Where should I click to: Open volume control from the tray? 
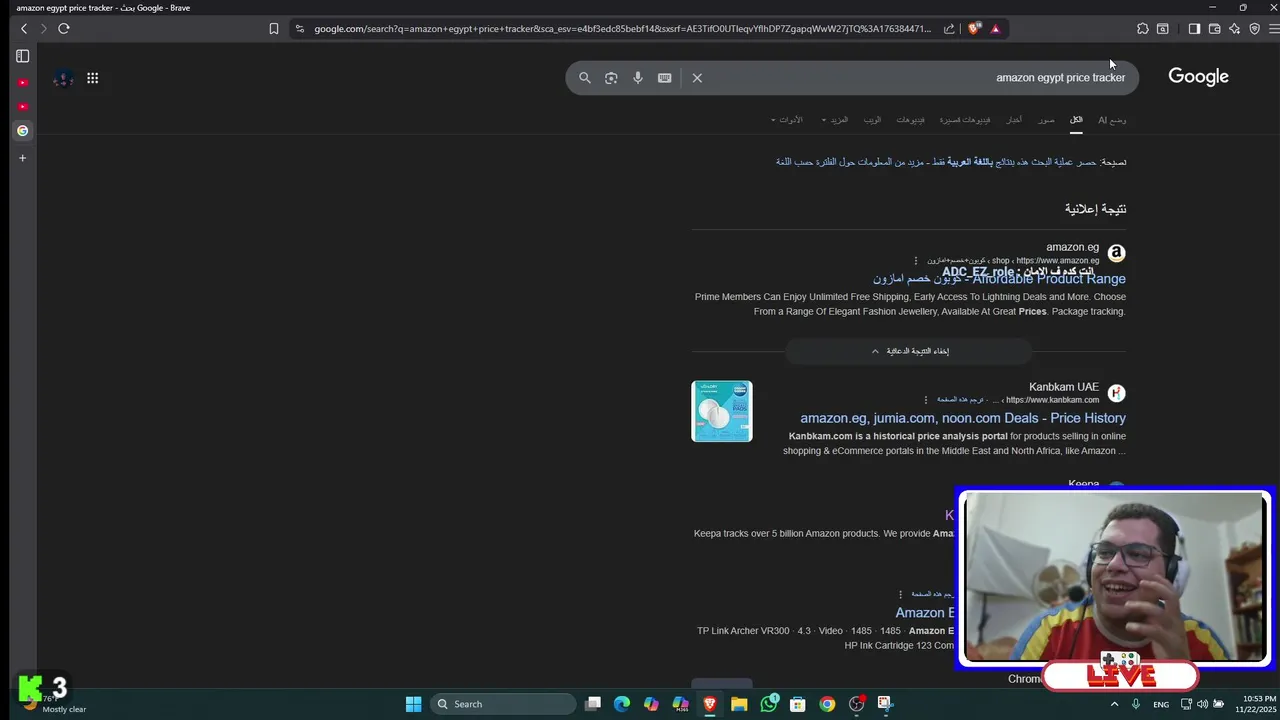coord(1202,704)
